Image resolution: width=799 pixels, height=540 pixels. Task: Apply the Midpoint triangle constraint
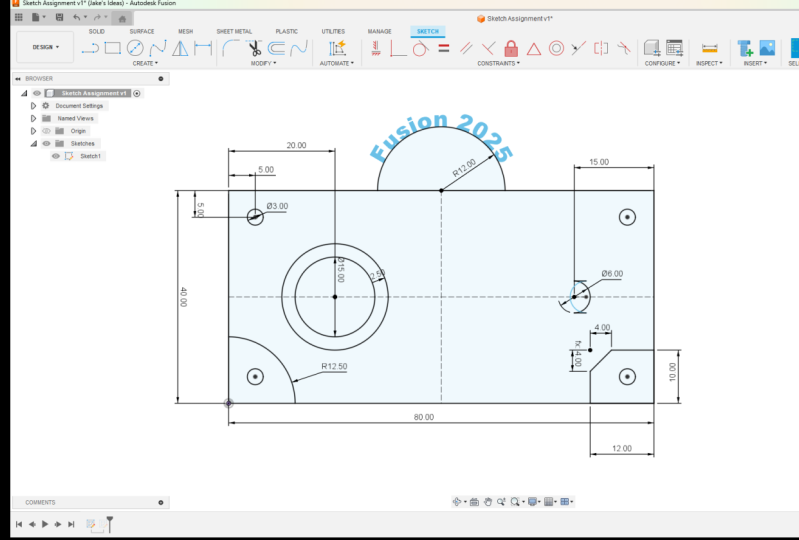point(534,49)
